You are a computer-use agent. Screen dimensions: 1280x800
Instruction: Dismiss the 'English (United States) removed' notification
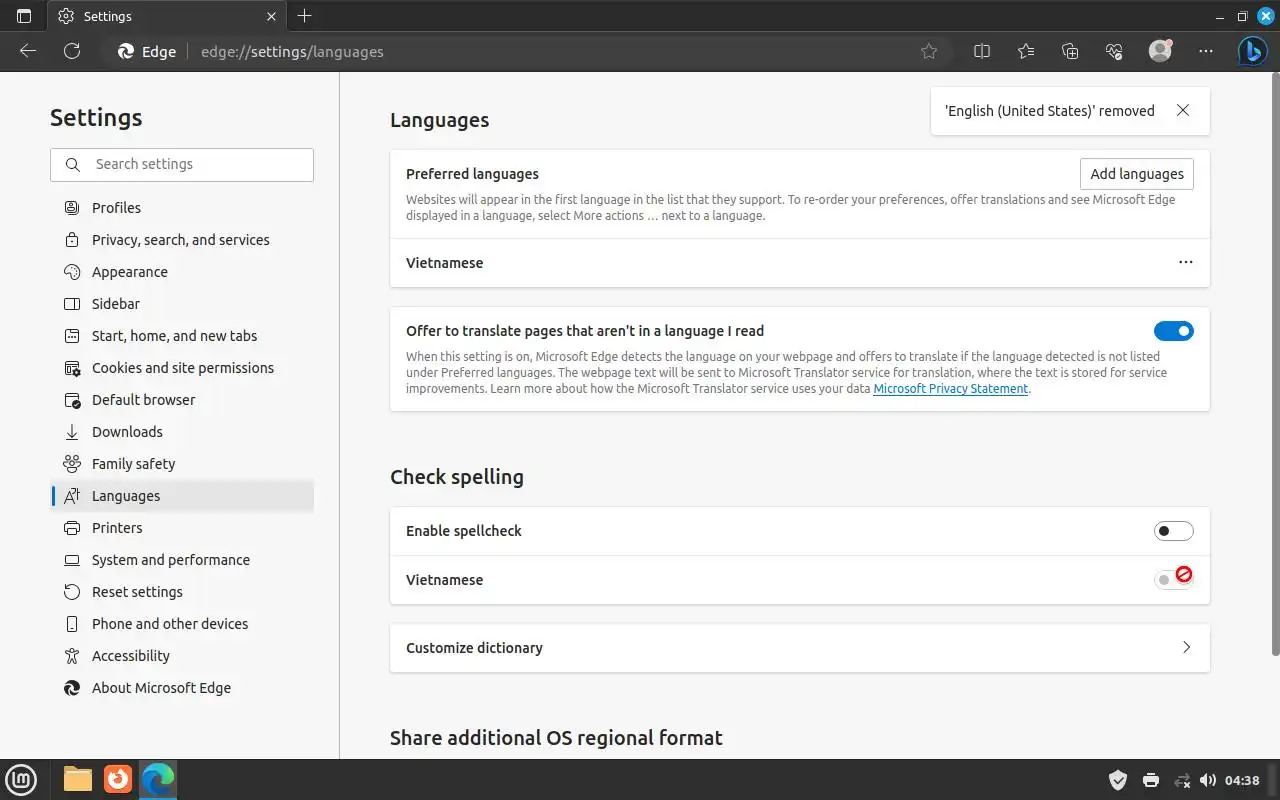1183,111
